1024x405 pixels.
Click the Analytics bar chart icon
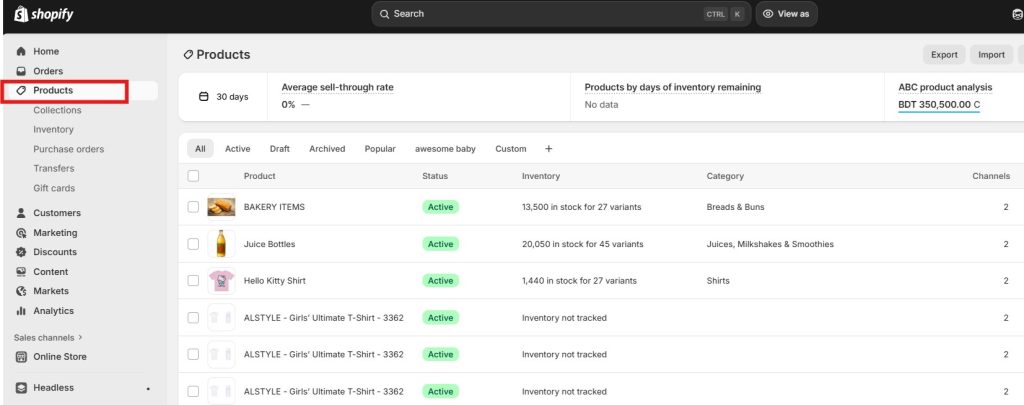coord(21,311)
